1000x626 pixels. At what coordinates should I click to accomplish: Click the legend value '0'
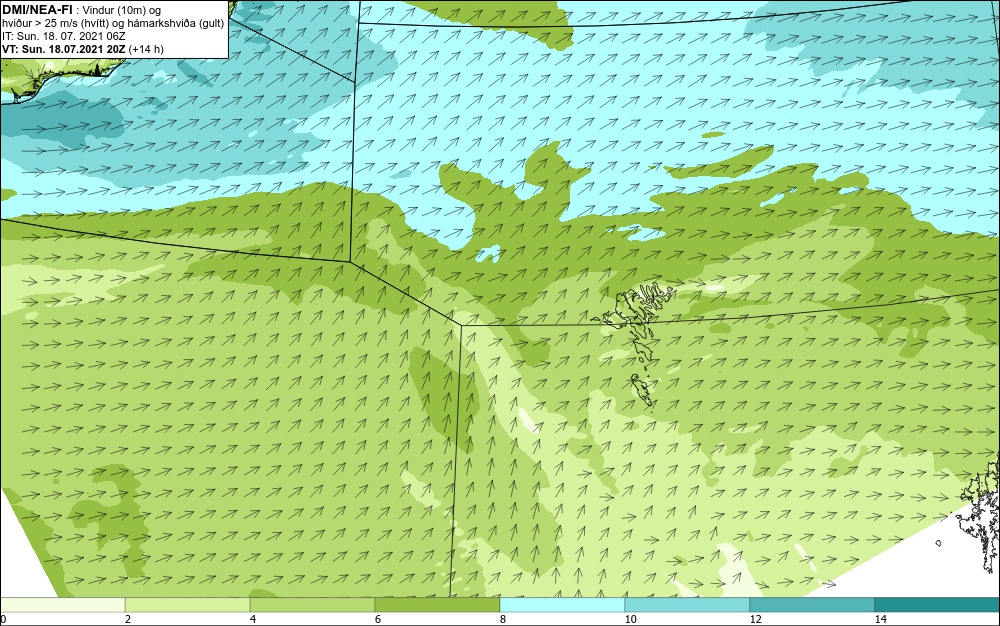[3, 619]
